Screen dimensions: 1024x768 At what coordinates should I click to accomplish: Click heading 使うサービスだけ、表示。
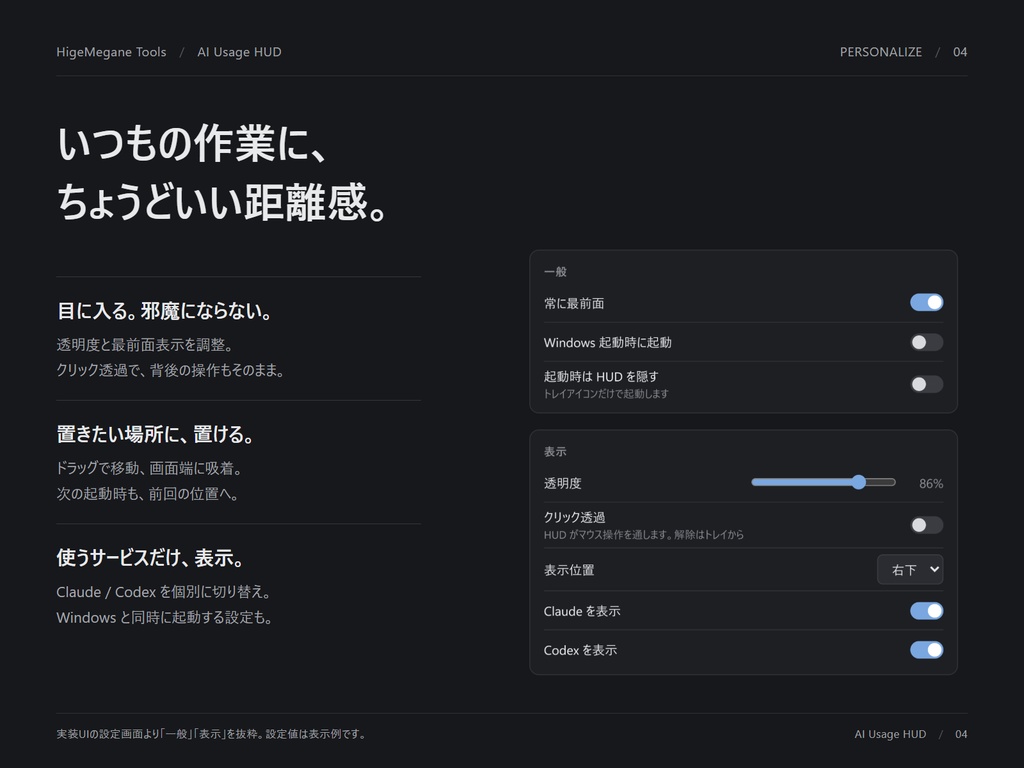click(x=151, y=558)
